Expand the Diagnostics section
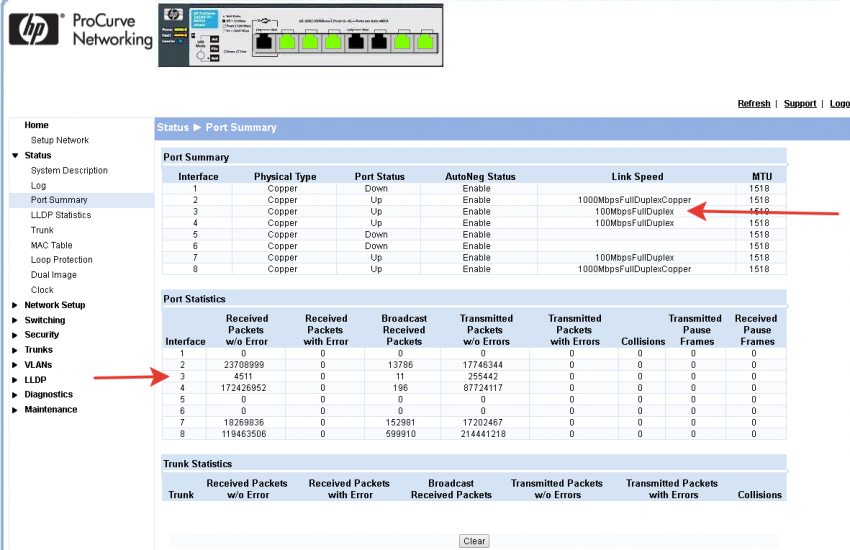850x550 pixels. tap(14, 395)
